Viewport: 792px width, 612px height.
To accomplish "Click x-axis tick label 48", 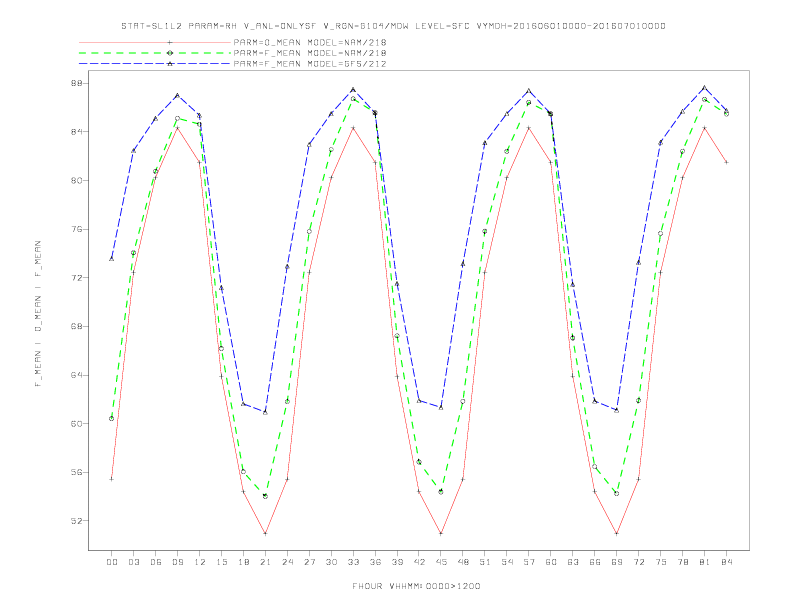I will coord(463,562).
